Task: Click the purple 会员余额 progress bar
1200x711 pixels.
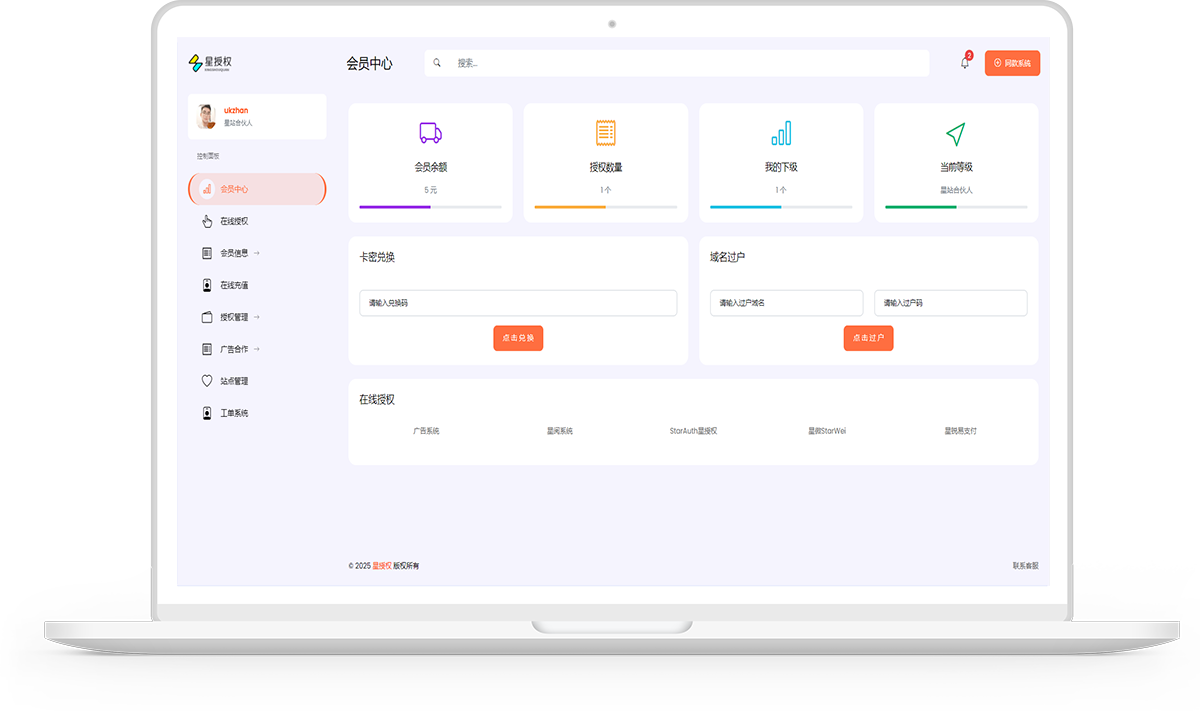Action: click(x=395, y=207)
